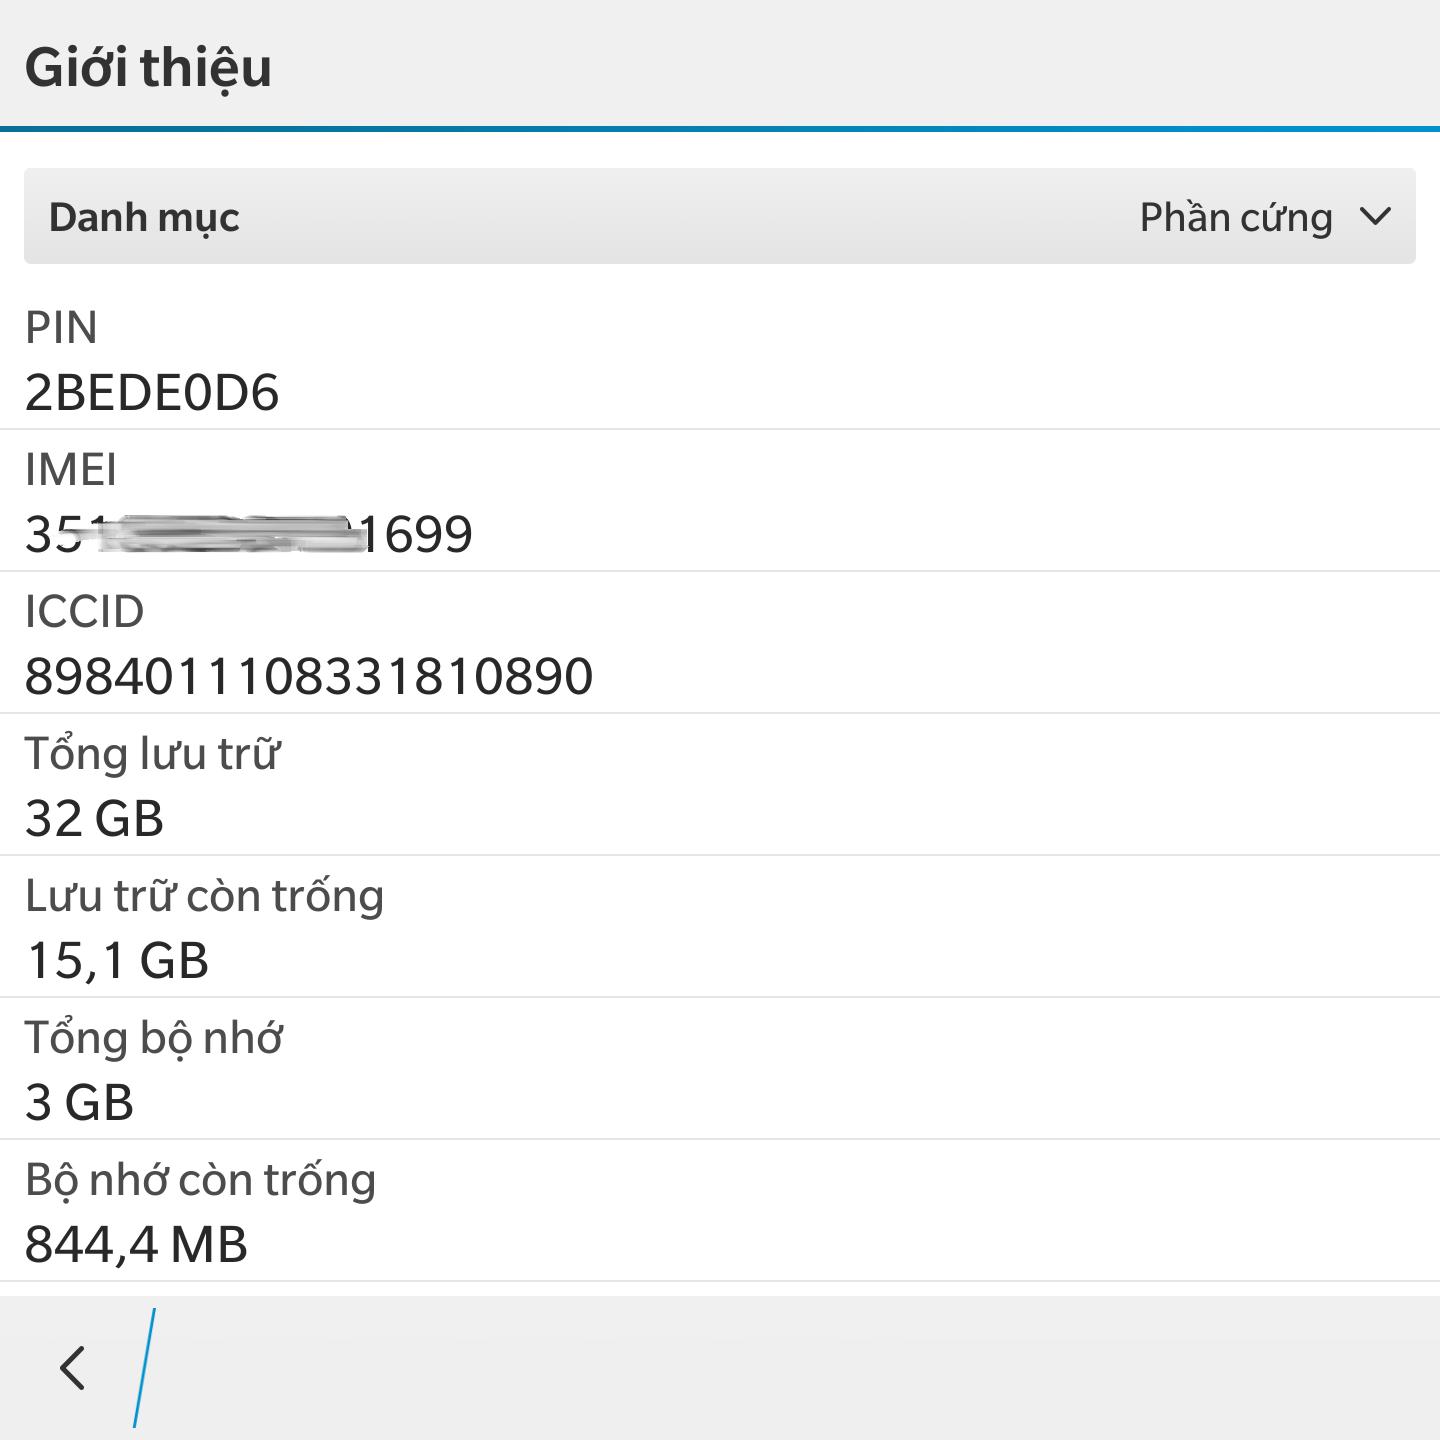
Task: Select the 844,4 MB free memory value
Action: 136,1244
